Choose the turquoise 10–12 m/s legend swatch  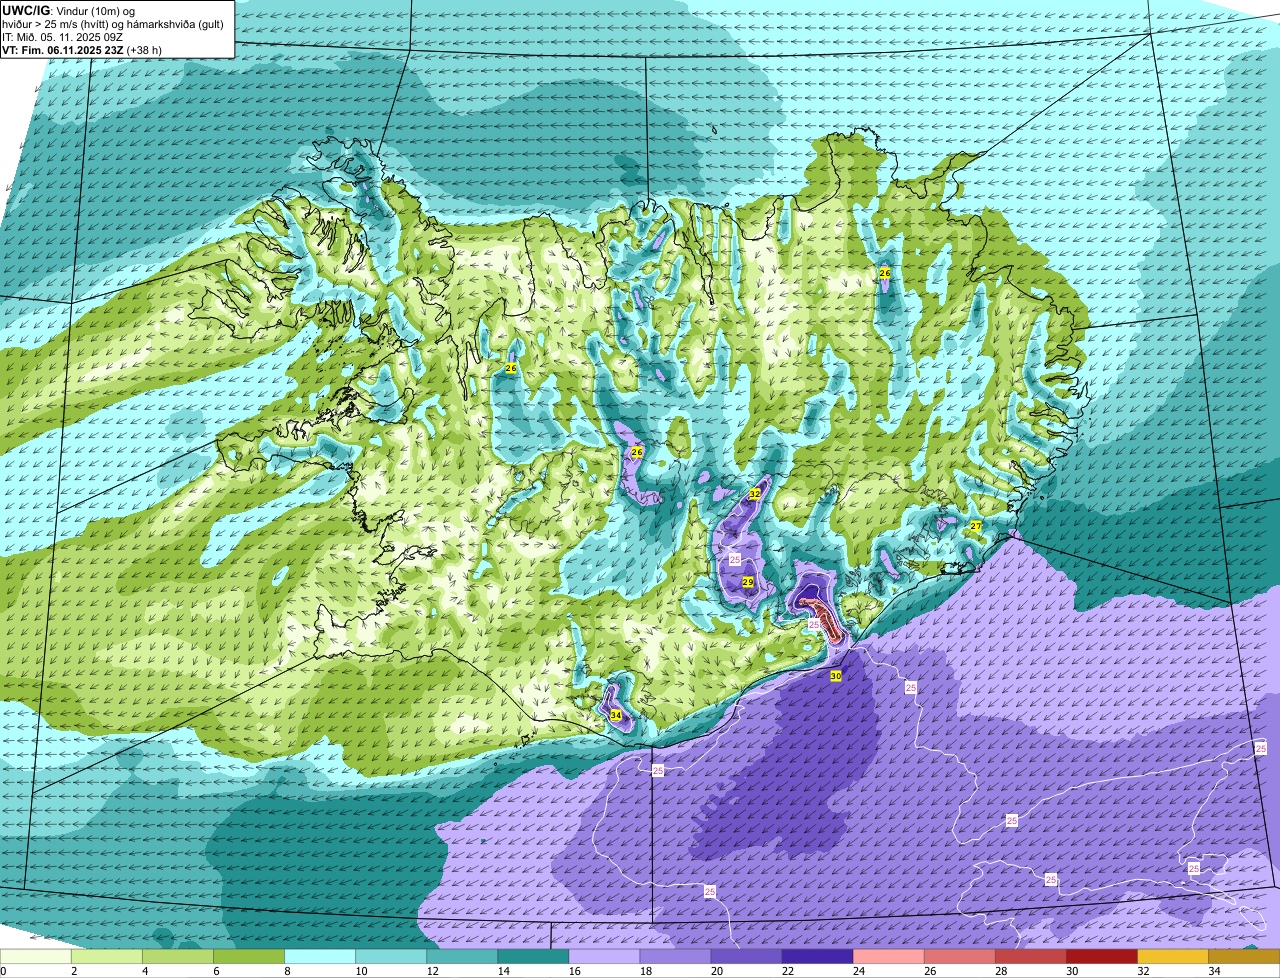pos(391,957)
